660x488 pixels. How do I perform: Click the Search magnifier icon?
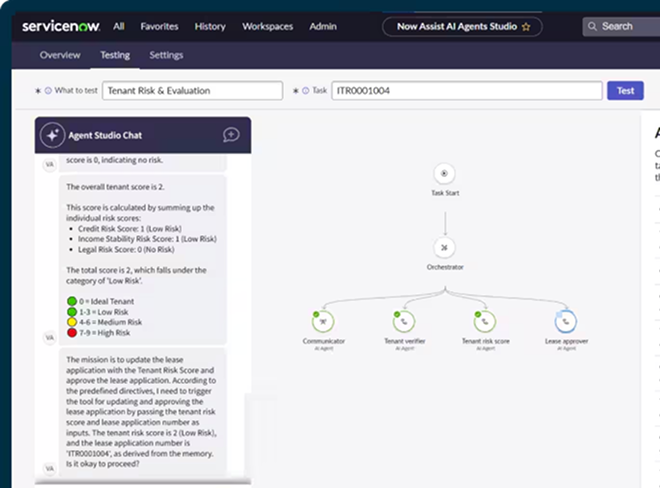click(592, 27)
